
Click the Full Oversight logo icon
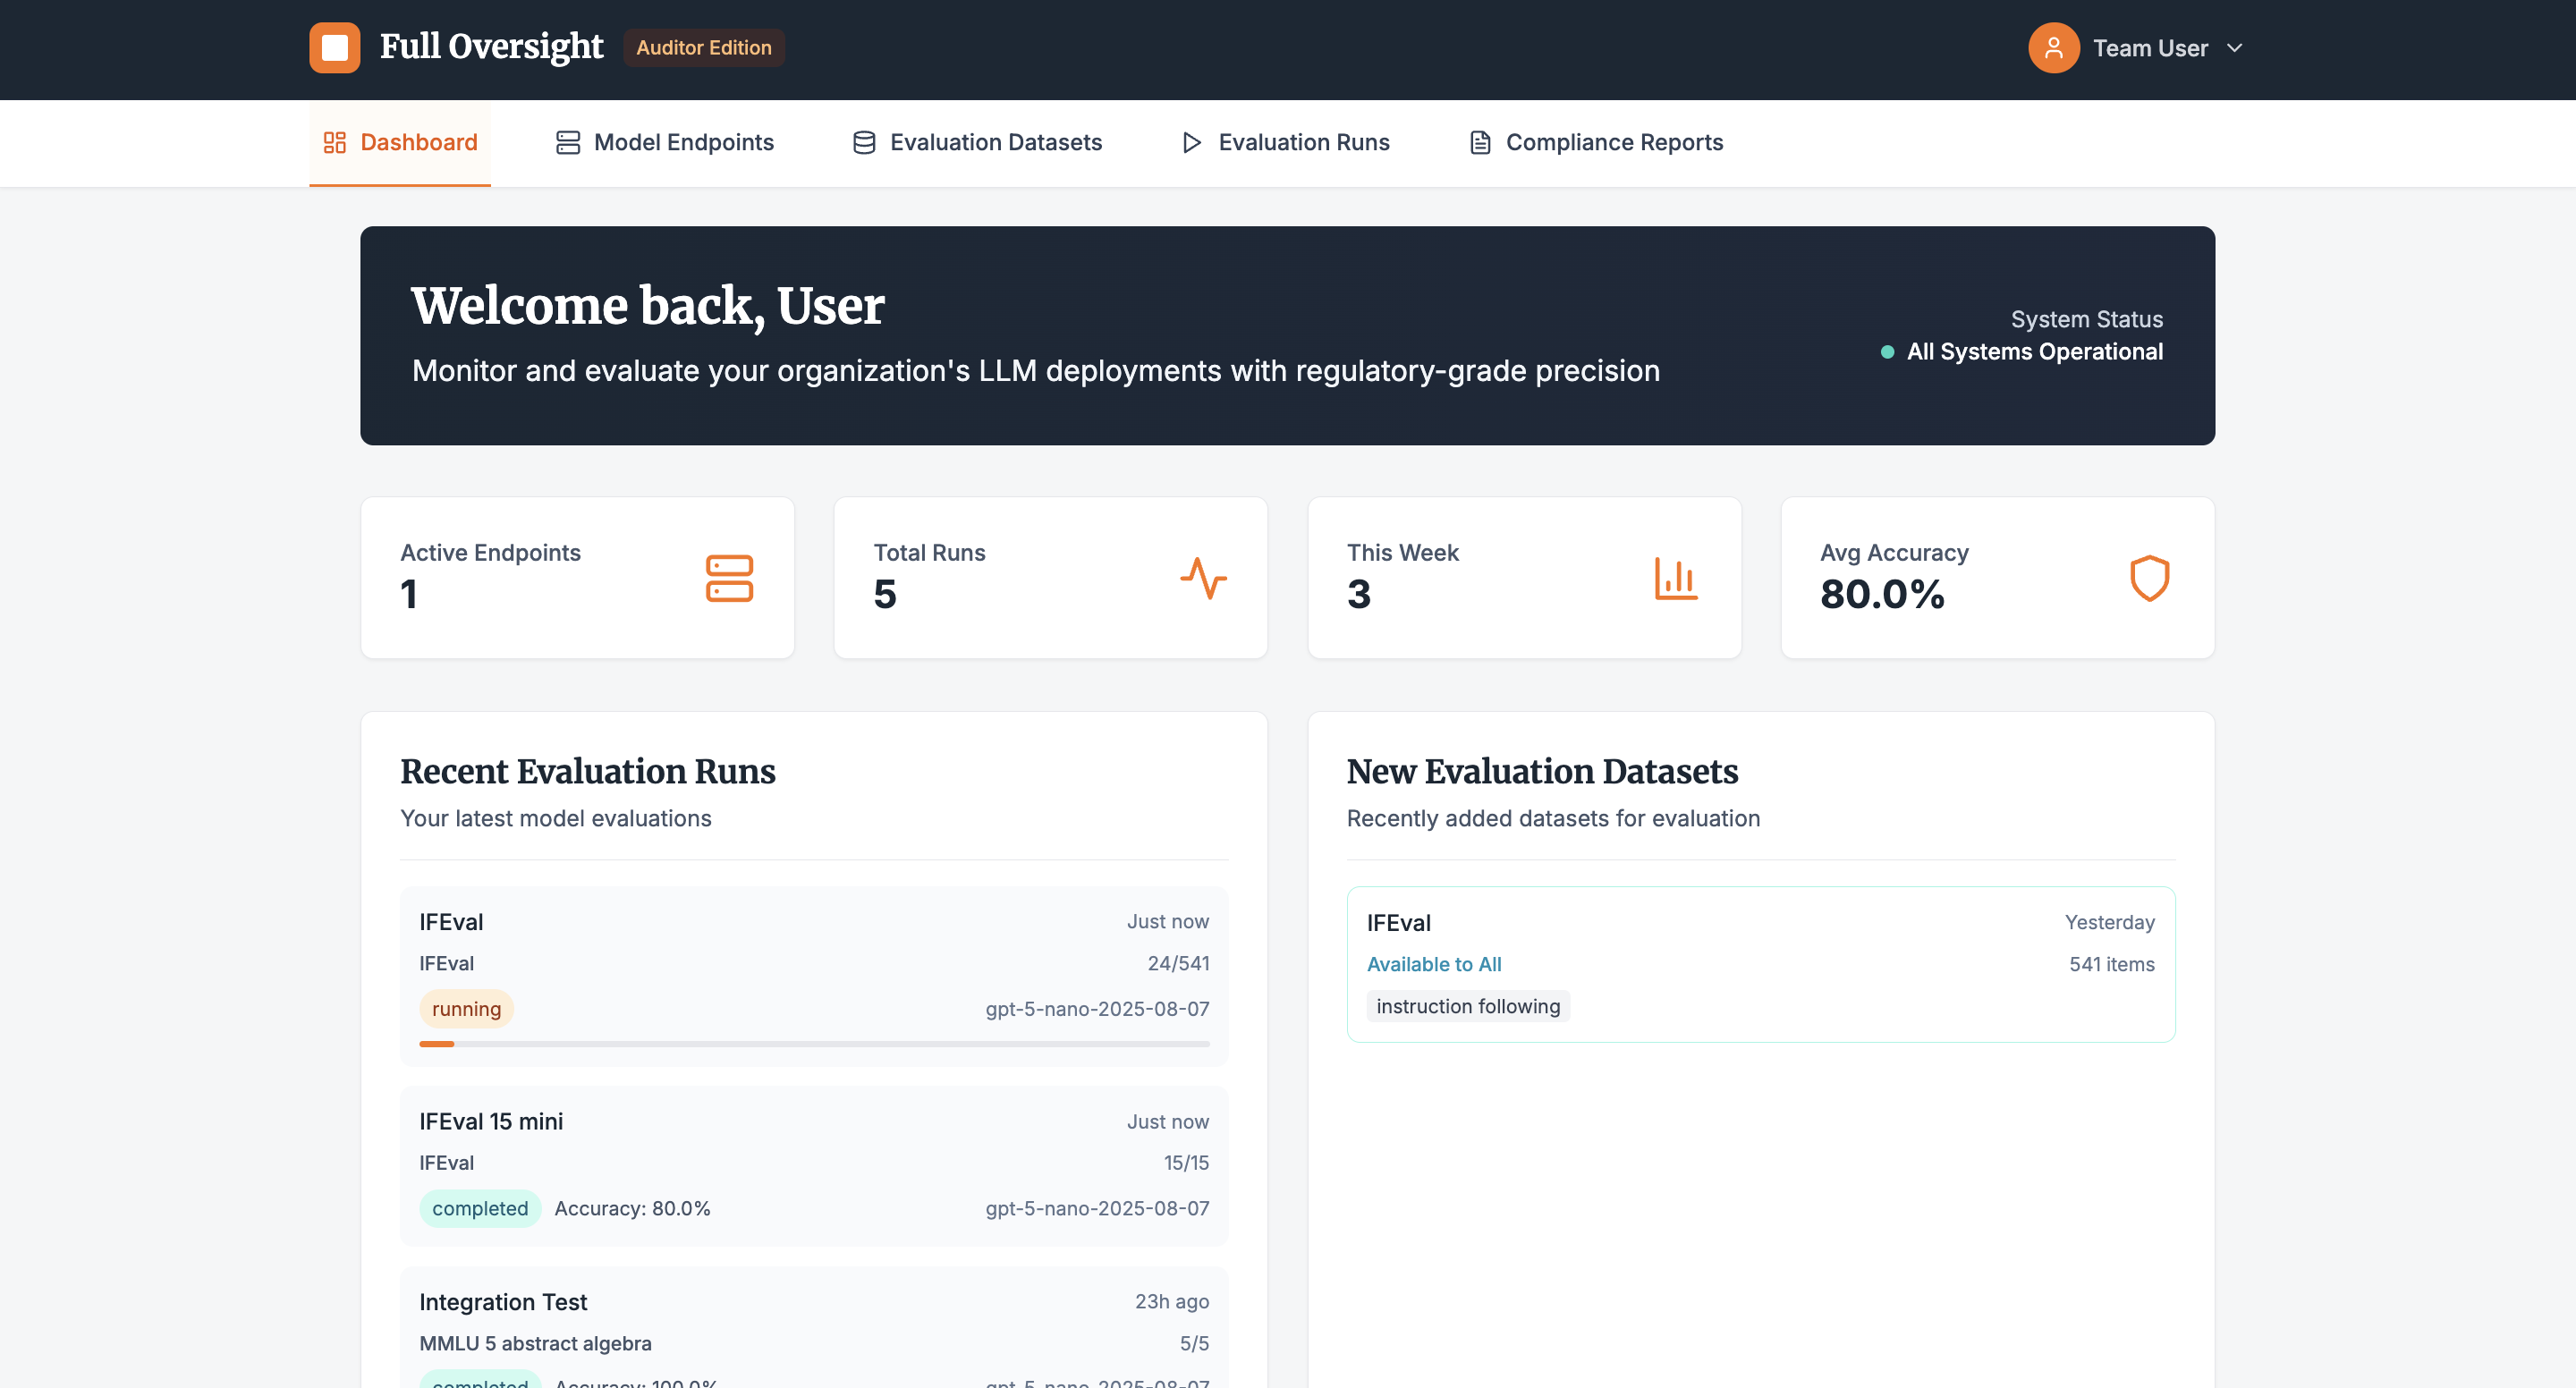pyautogui.click(x=334, y=47)
